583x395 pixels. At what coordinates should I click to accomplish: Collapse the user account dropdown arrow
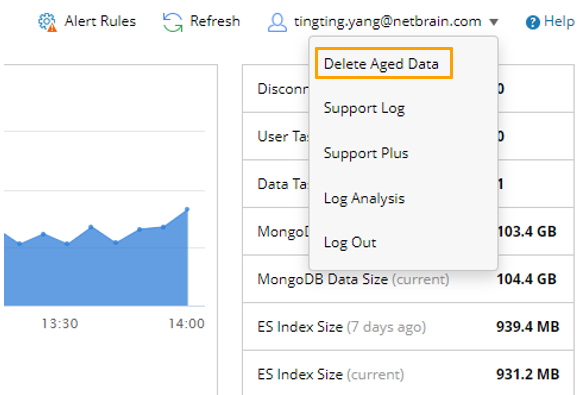(x=494, y=22)
